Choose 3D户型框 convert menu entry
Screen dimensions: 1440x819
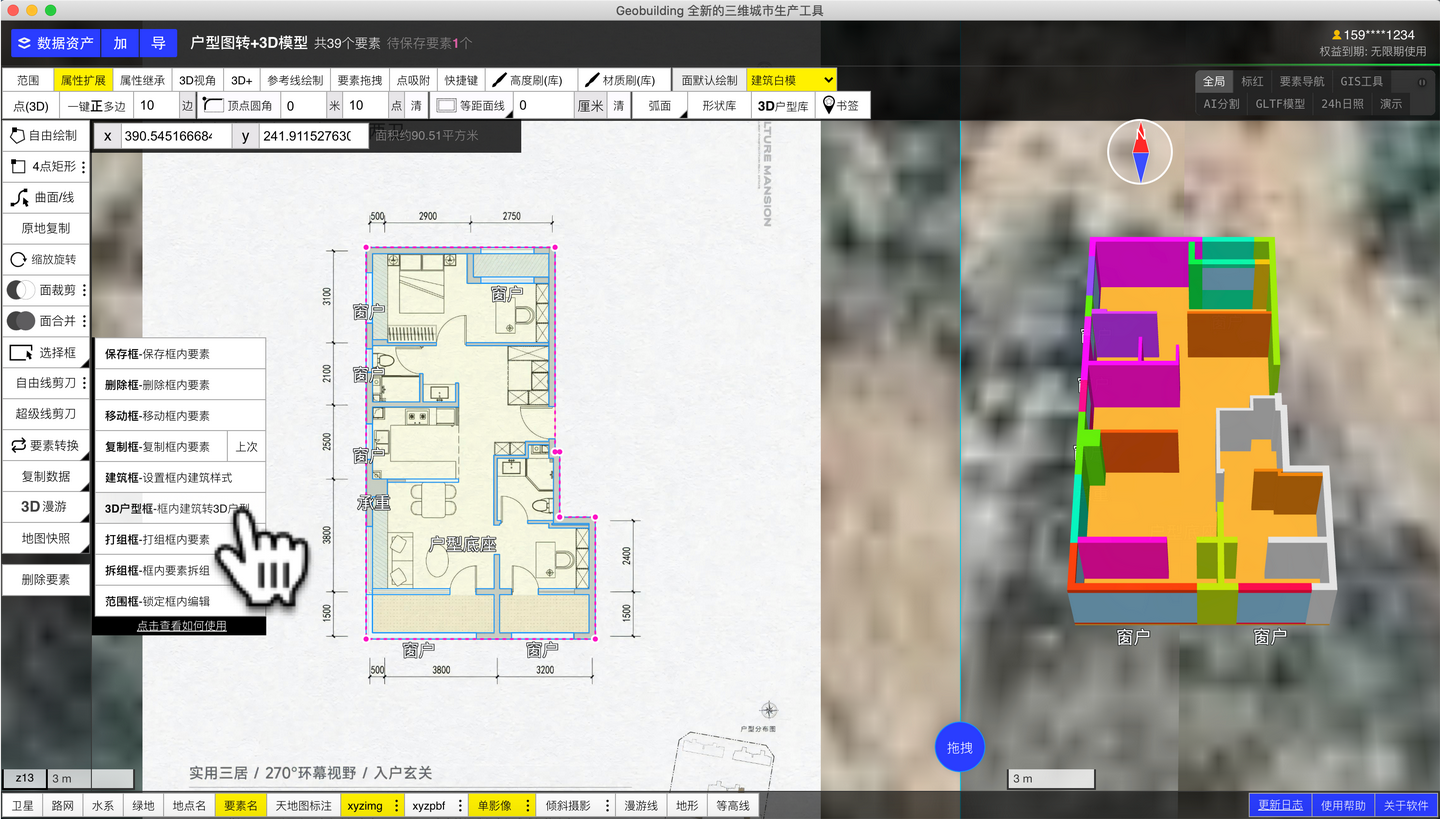(180, 508)
